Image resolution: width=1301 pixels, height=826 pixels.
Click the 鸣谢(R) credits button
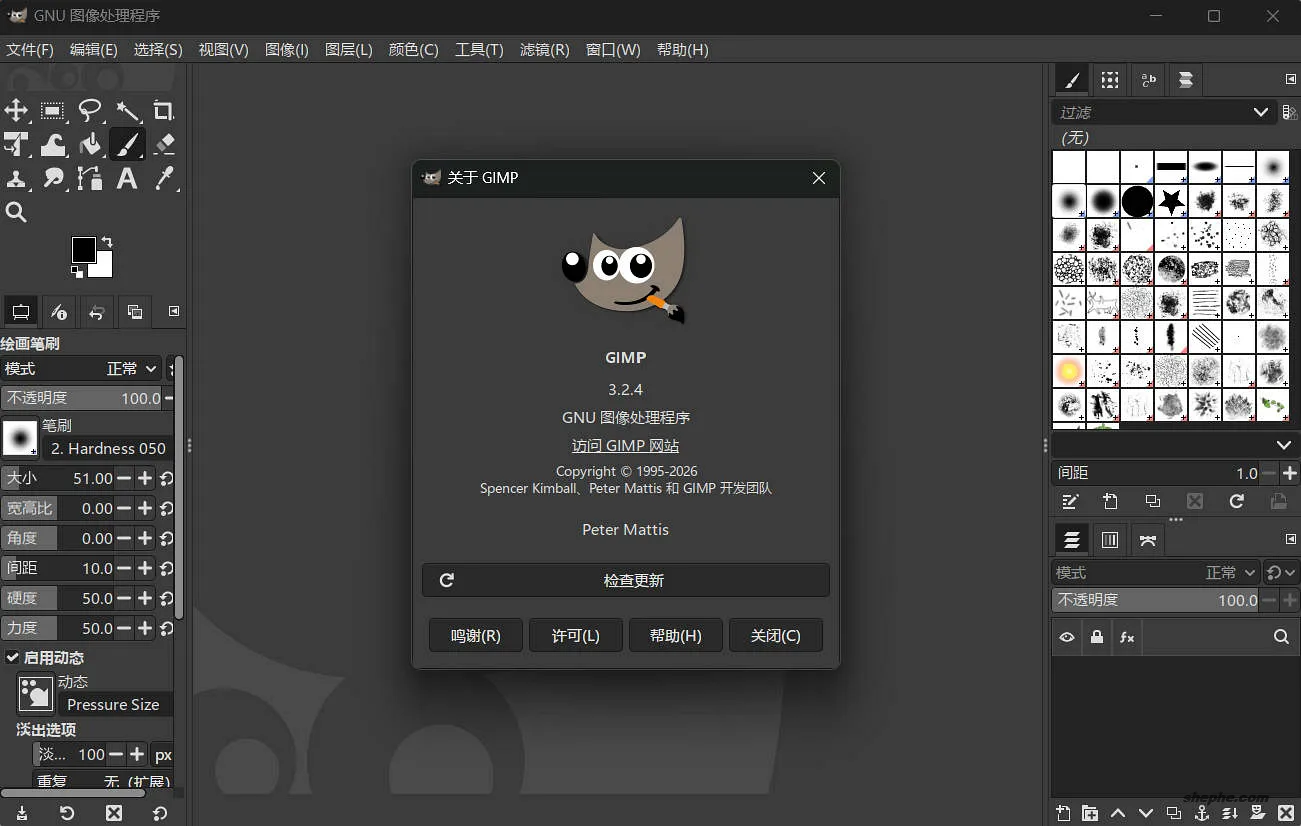click(476, 635)
